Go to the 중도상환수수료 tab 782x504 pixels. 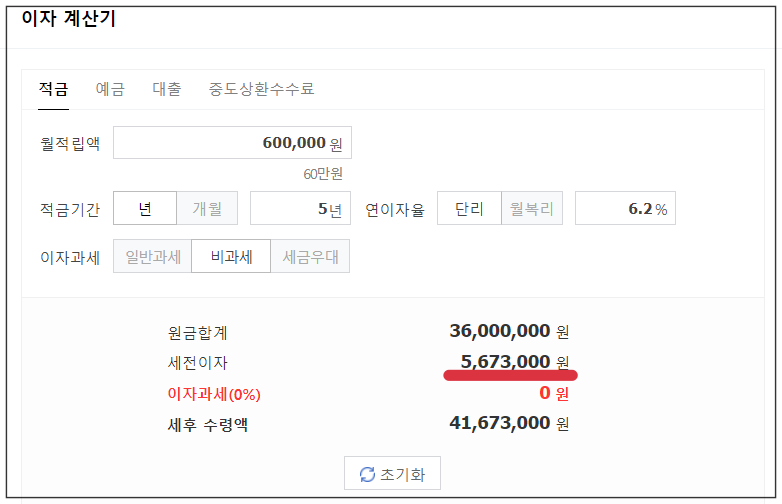[x=261, y=89]
